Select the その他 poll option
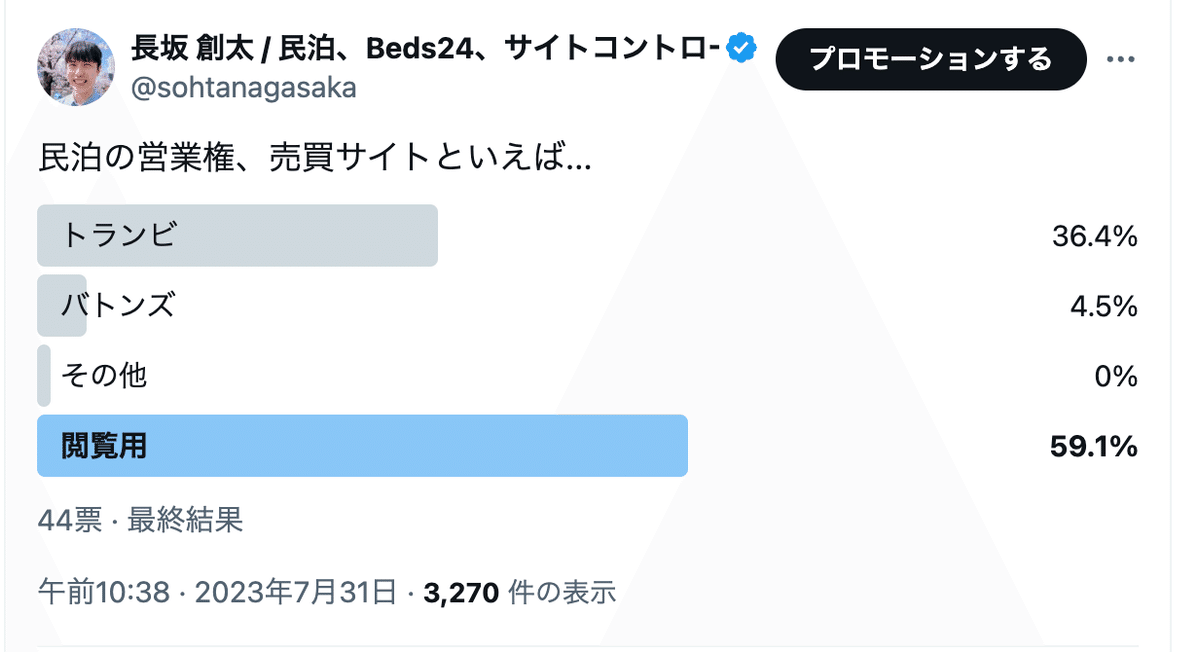The height and width of the screenshot is (652, 1200). (x=104, y=375)
